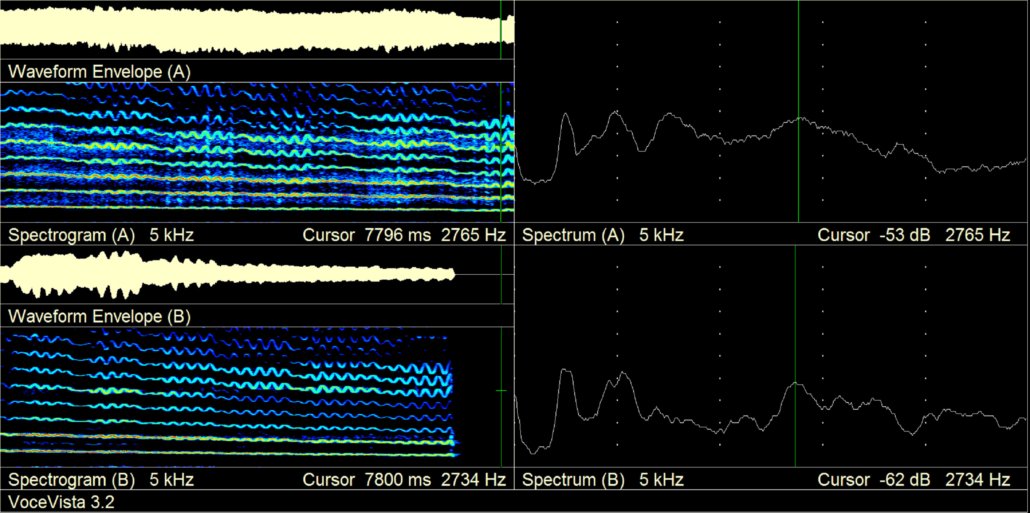Click the Spectrum (A) cursor frequency 2765 Hz
Viewport: 1030px width, 513px height.
[x=977, y=234]
